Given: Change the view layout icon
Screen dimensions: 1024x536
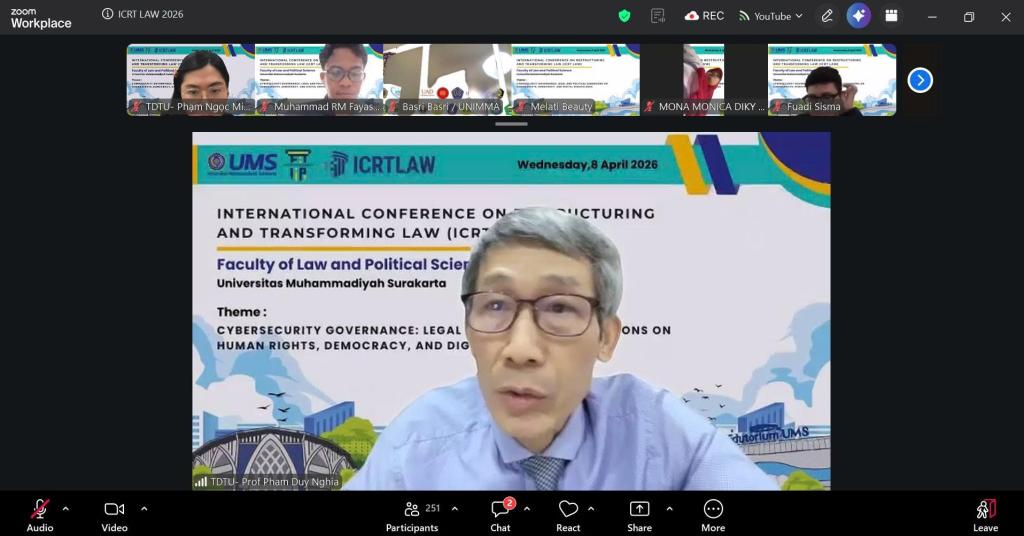Looking at the screenshot, I should pyautogui.click(x=891, y=16).
